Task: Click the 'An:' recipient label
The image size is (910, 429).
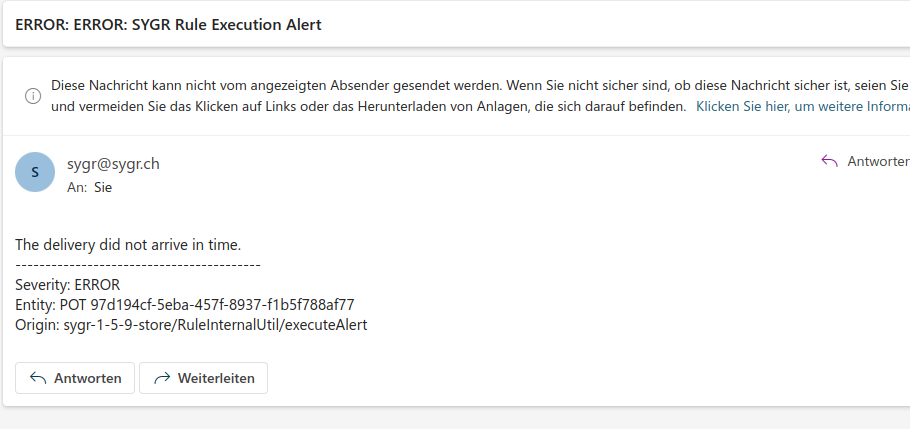Action: (x=78, y=188)
